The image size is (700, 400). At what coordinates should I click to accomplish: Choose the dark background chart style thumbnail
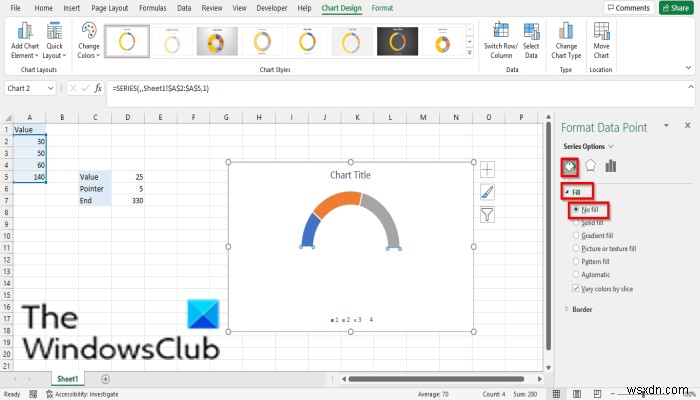click(x=397, y=41)
